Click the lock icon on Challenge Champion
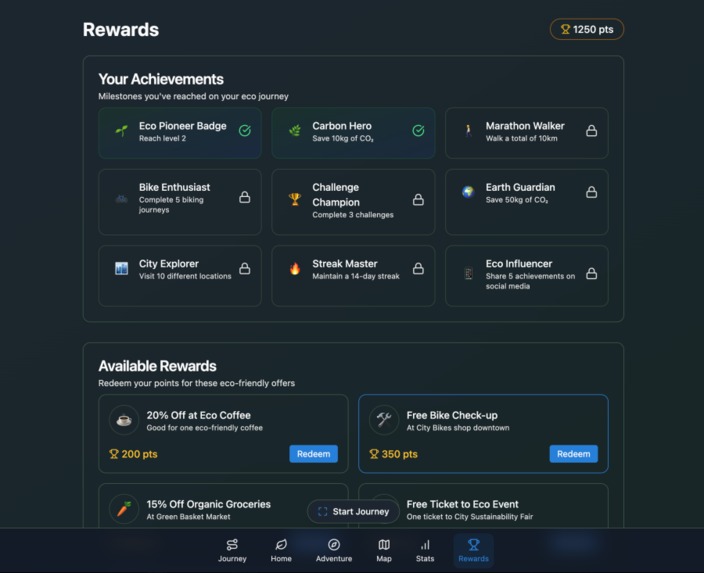704x573 pixels. [x=418, y=199]
